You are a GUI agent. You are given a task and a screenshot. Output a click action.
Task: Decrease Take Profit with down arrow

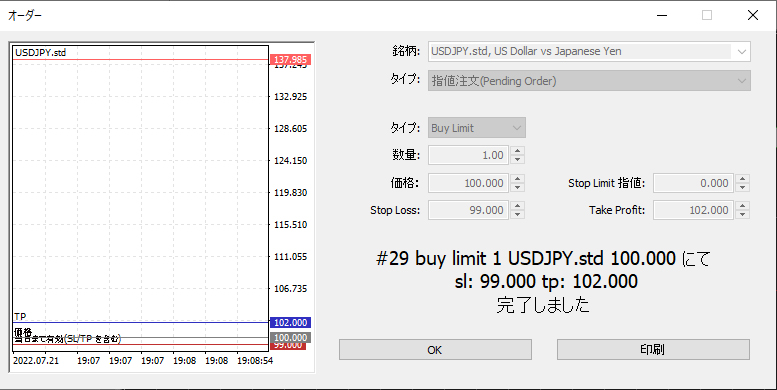pyautogui.click(x=742, y=214)
